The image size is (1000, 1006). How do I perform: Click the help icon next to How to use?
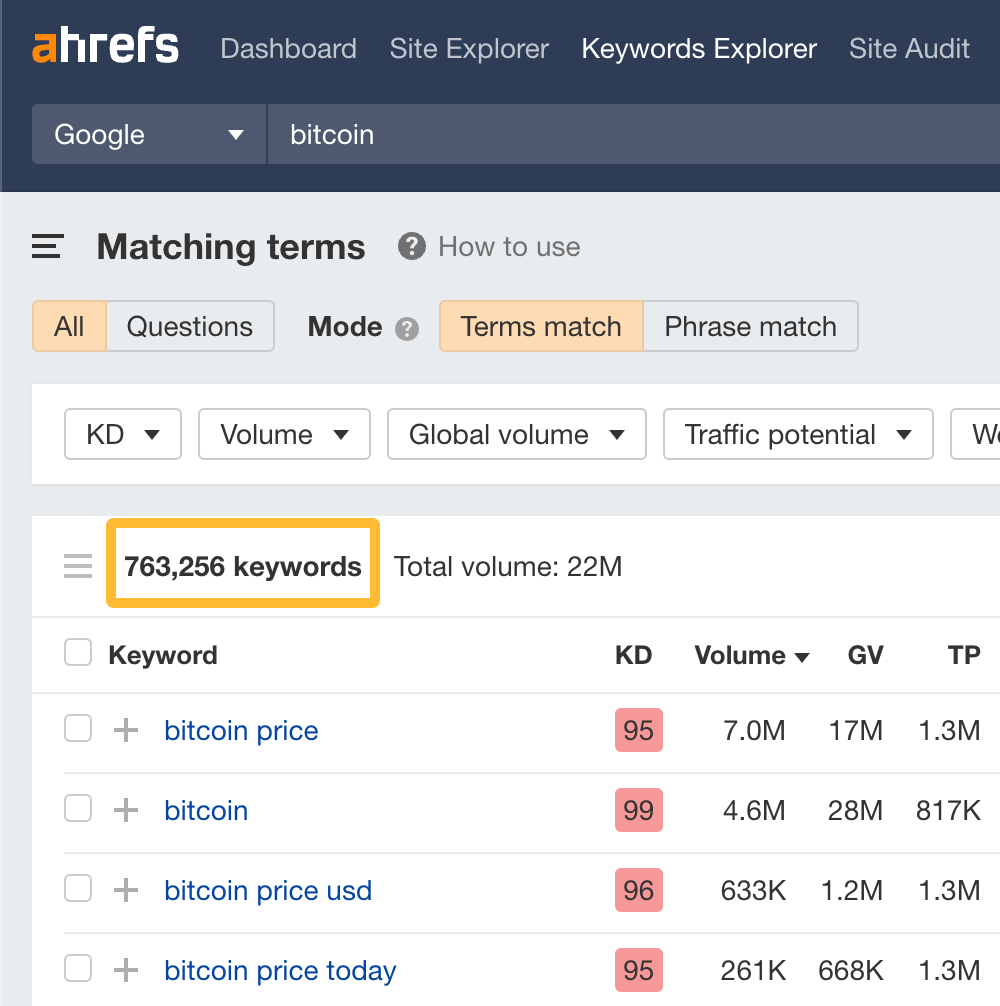click(x=411, y=246)
